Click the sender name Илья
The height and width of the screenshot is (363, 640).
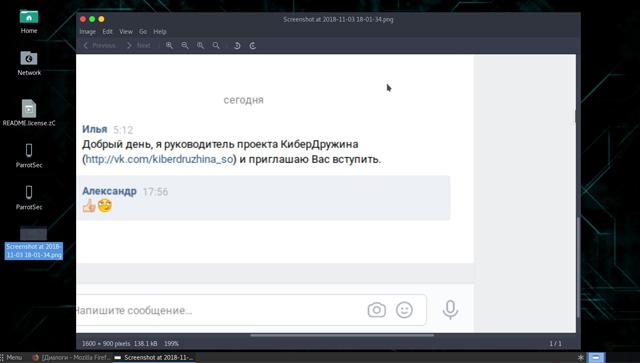pos(95,129)
